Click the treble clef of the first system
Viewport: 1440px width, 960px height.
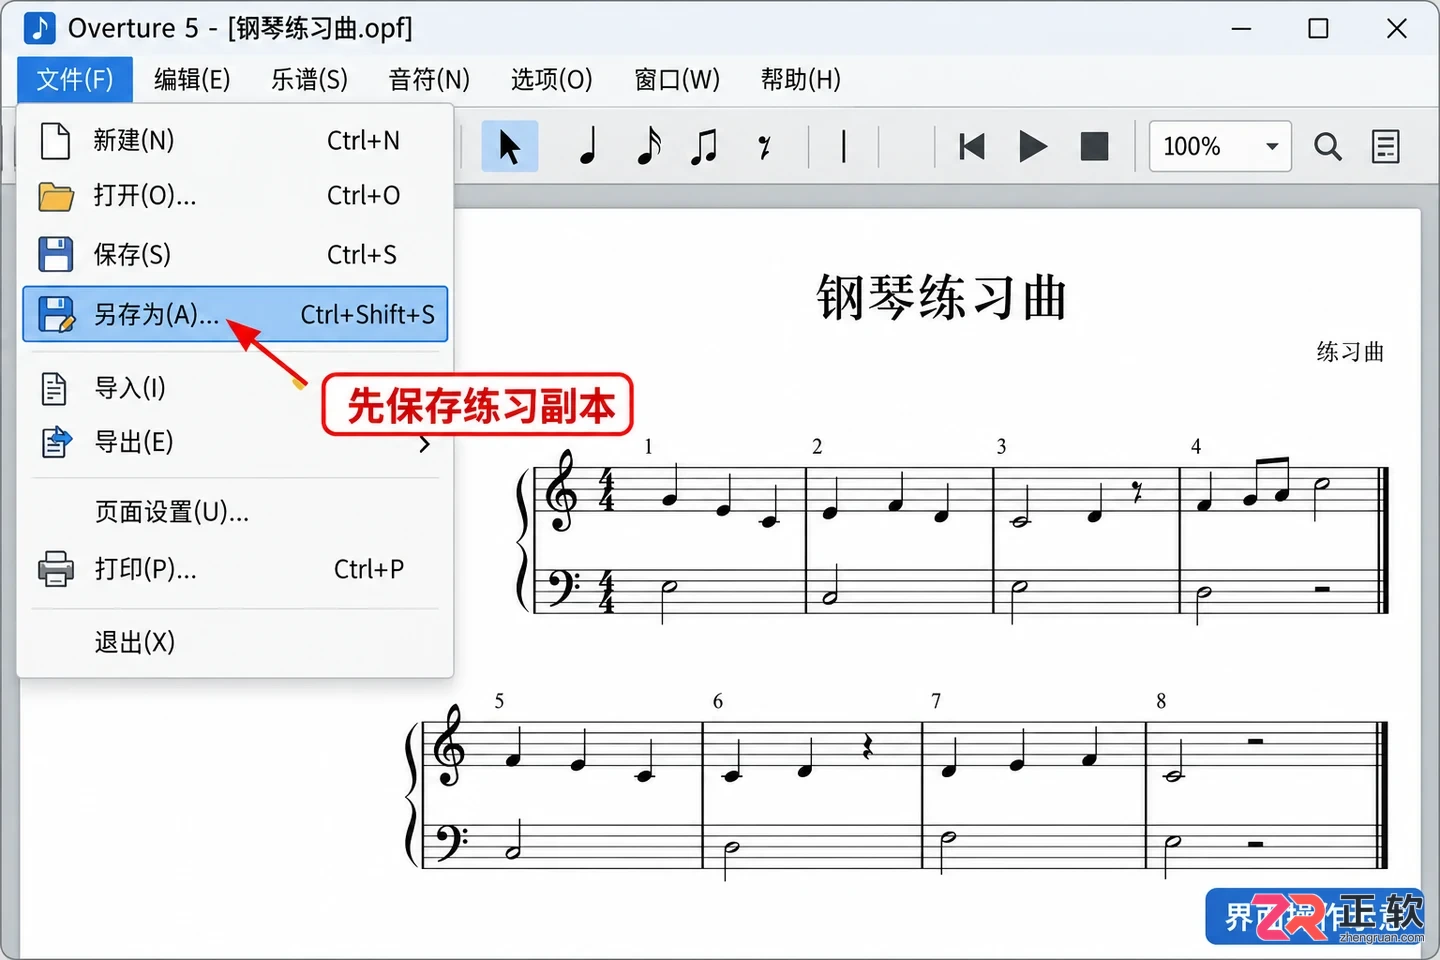pos(561,491)
